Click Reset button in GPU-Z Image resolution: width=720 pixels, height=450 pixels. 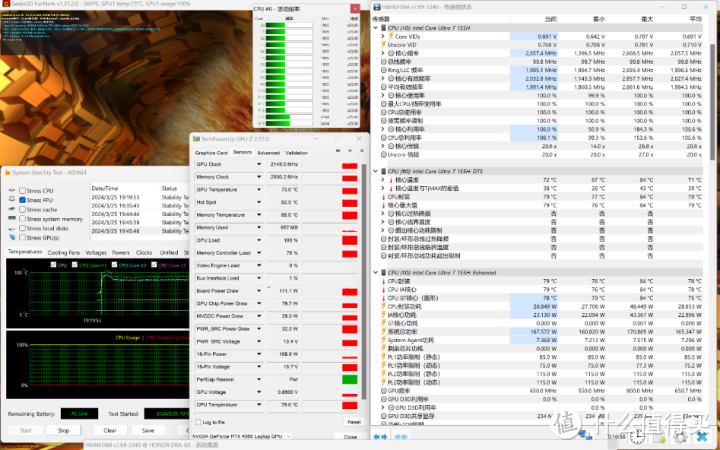click(354, 422)
